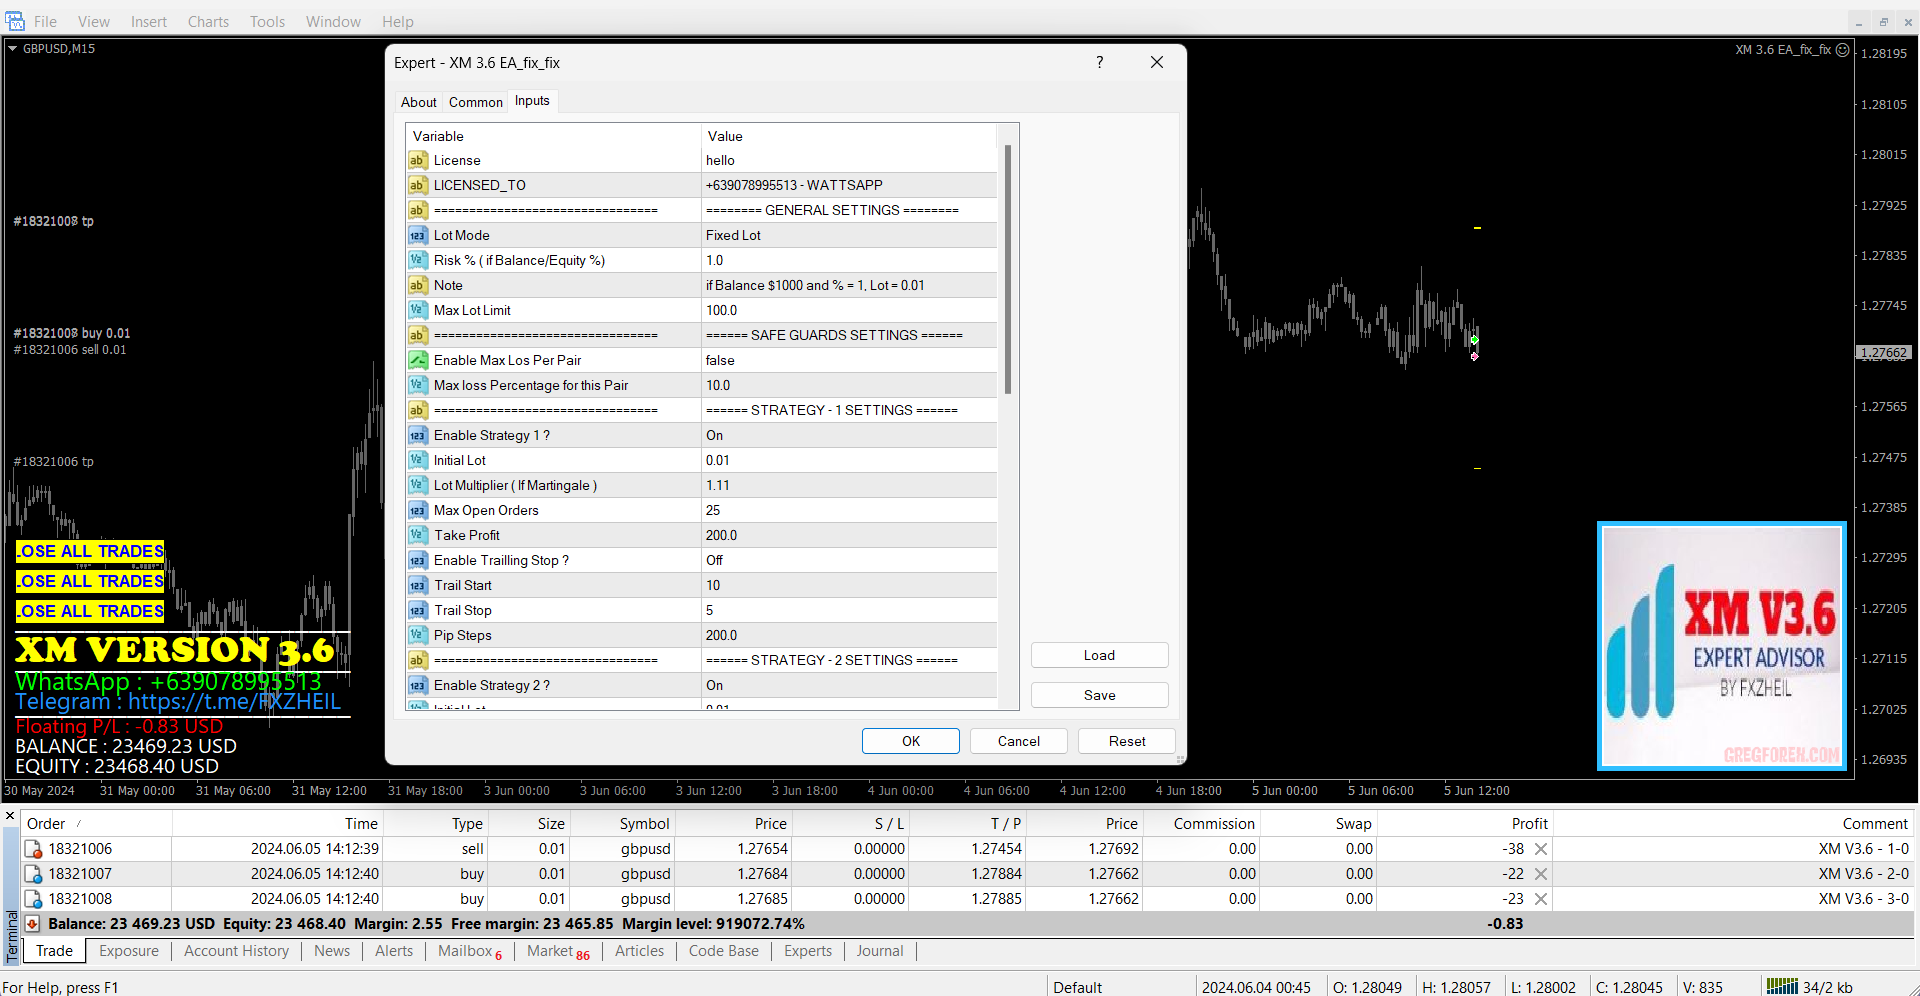Click the X icon on order 18321008
This screenshot has width=1920, height=996.
coord(1541,899)
